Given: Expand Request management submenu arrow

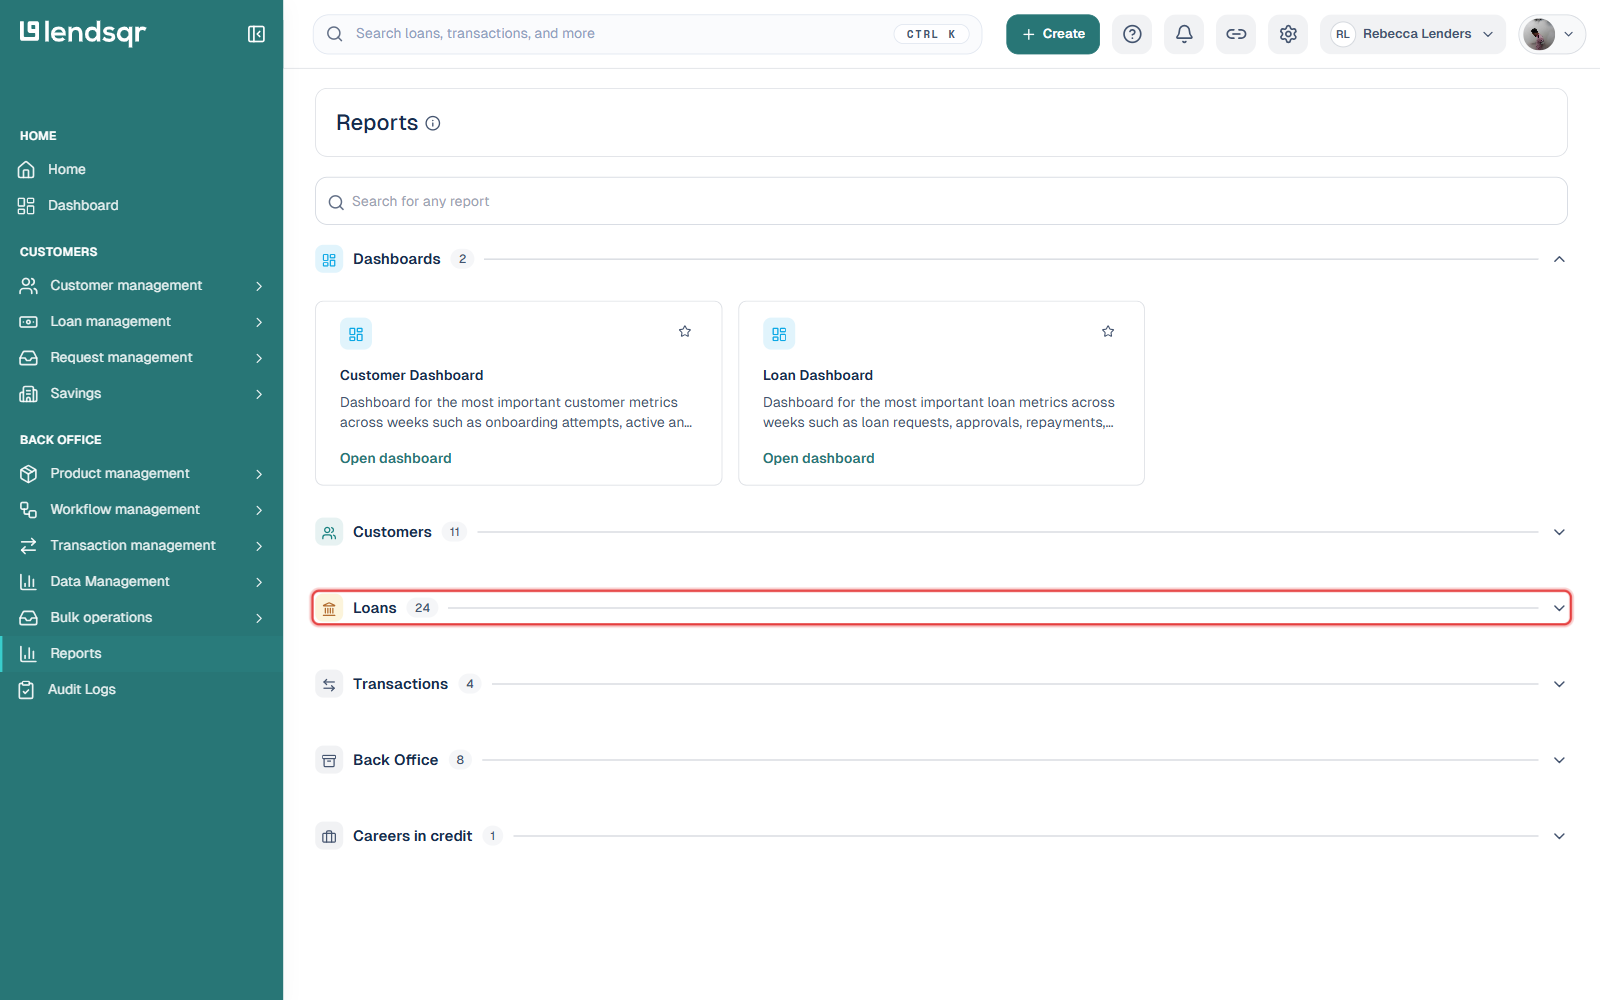Looking at the screenshot, I should point(259,358).
